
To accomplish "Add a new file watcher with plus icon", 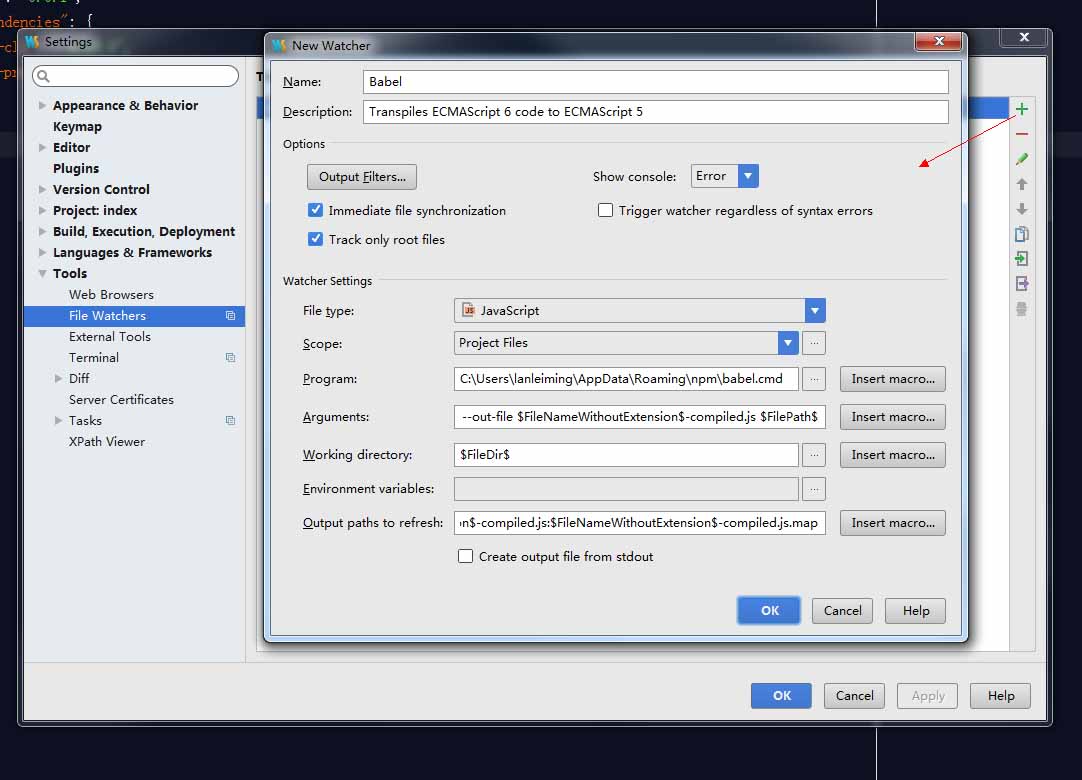I will tap(1022, 109).
